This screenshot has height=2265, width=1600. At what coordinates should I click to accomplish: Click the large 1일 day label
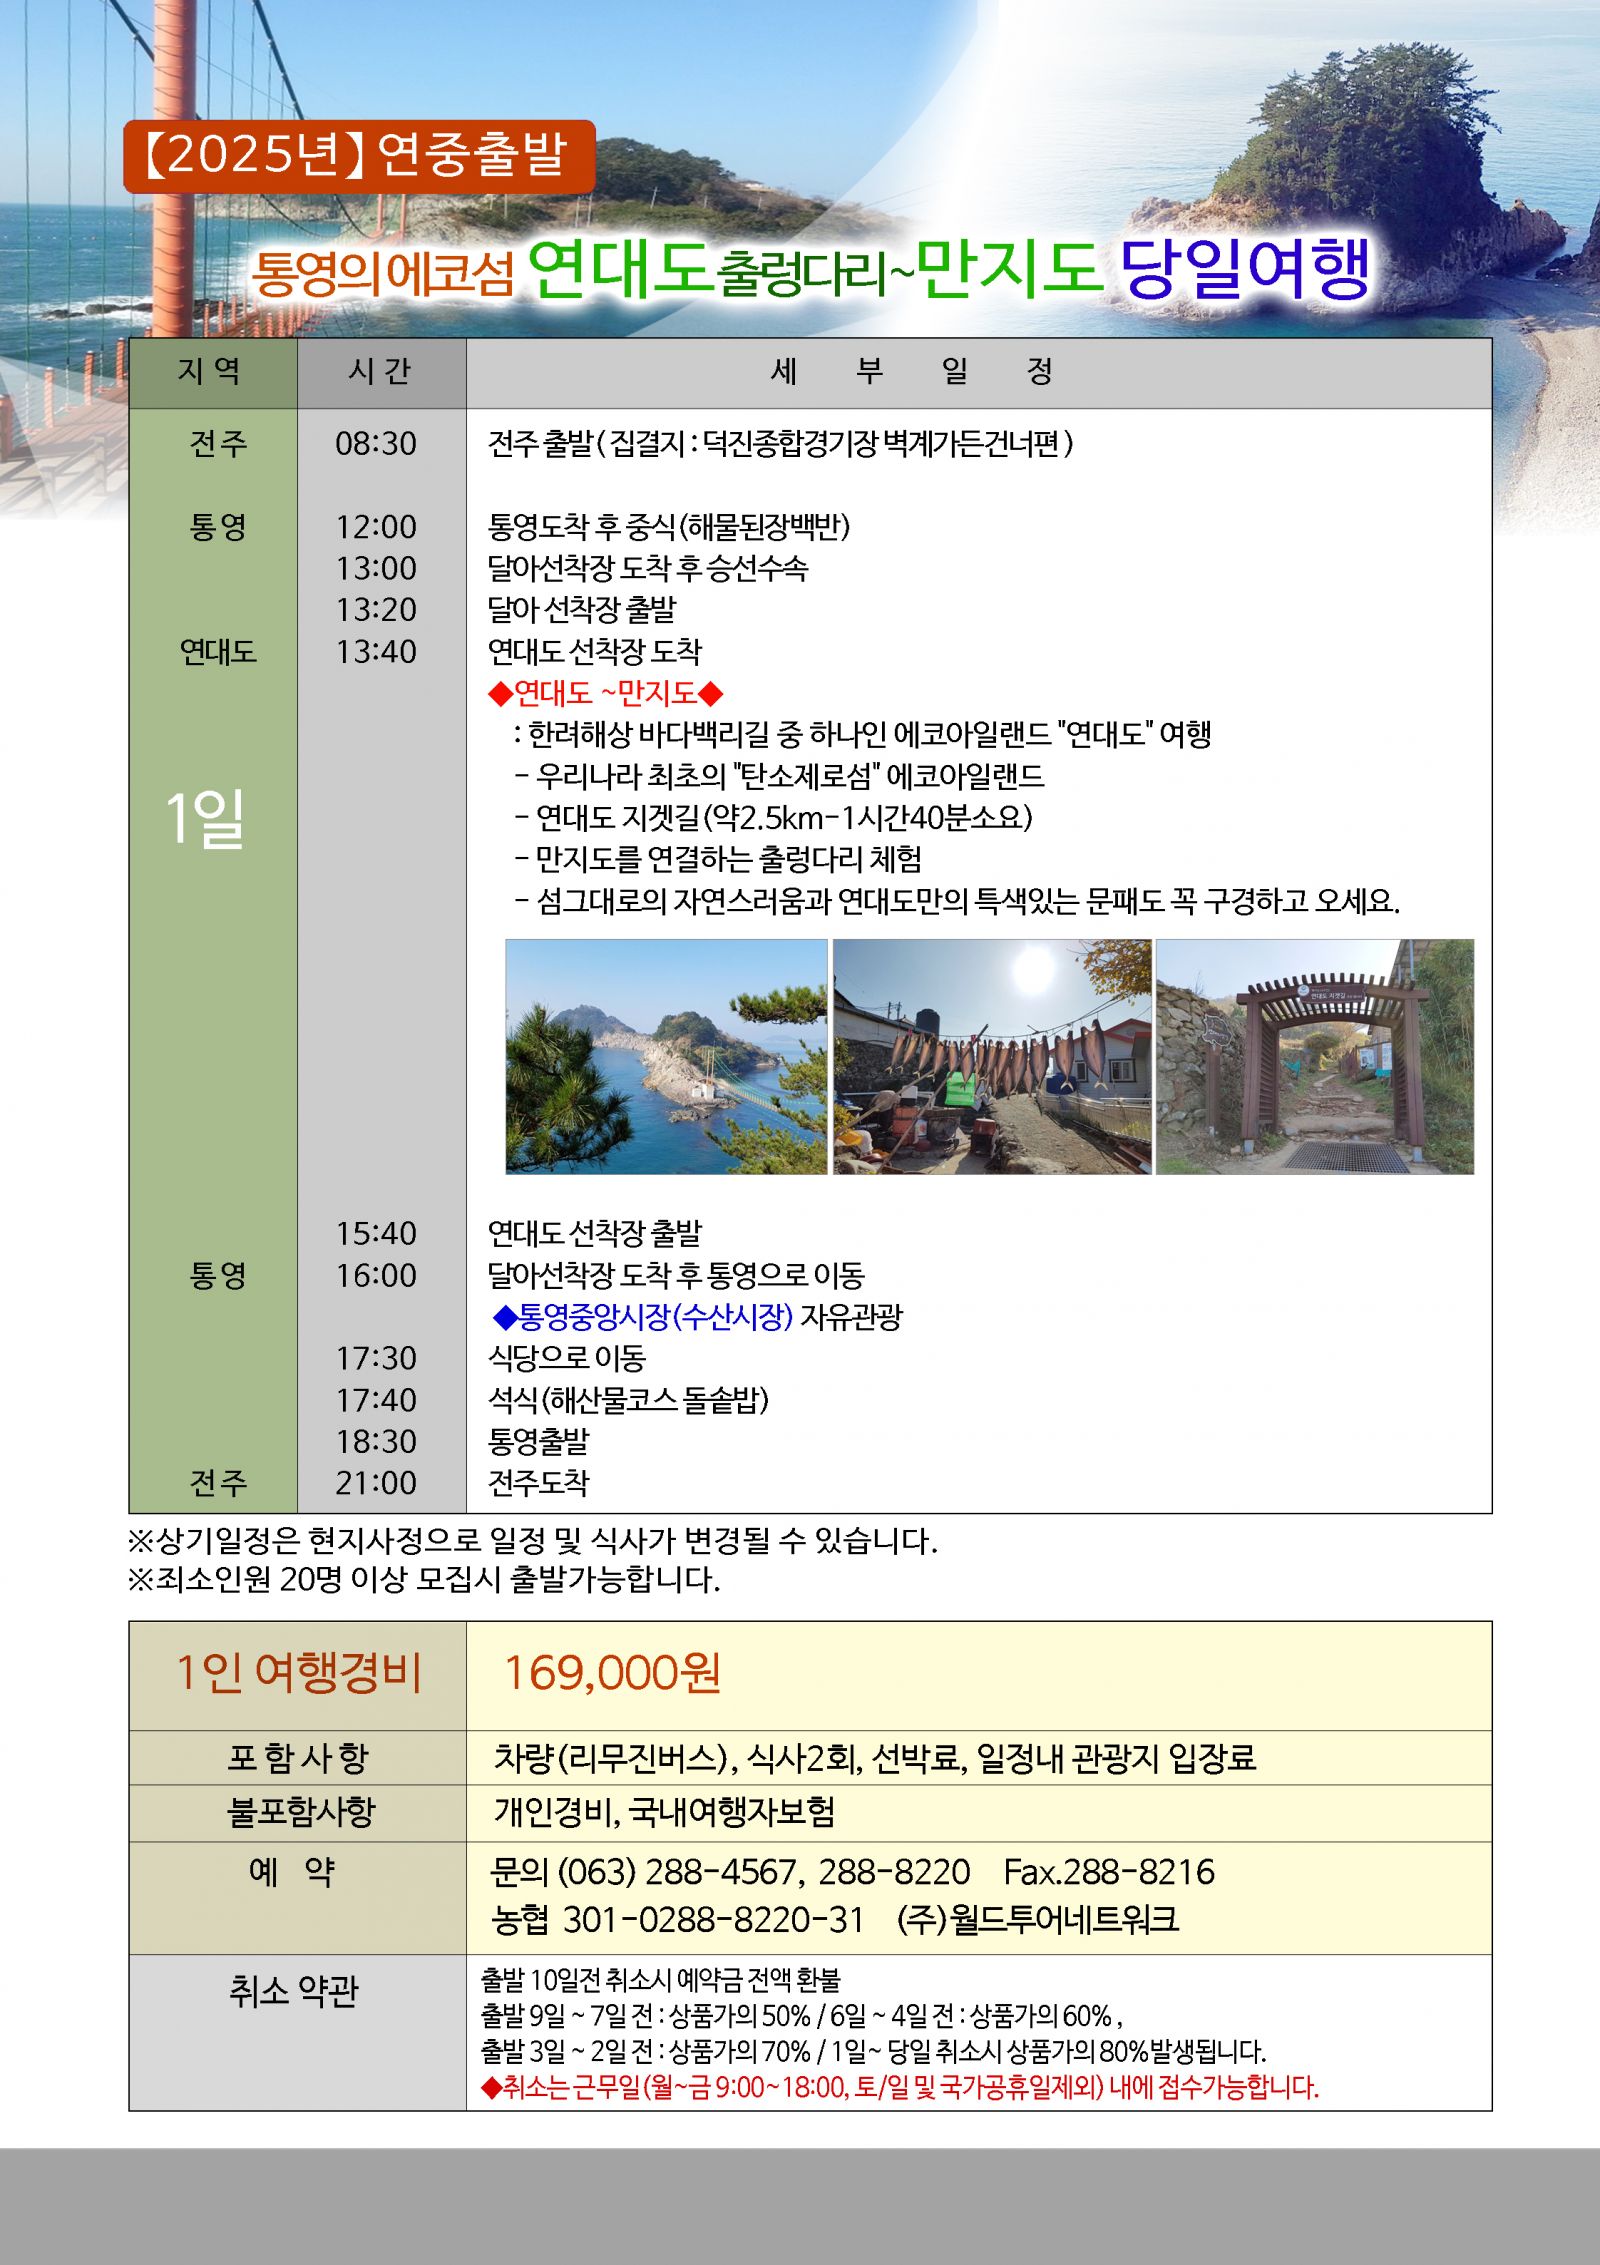click(205, 819)
